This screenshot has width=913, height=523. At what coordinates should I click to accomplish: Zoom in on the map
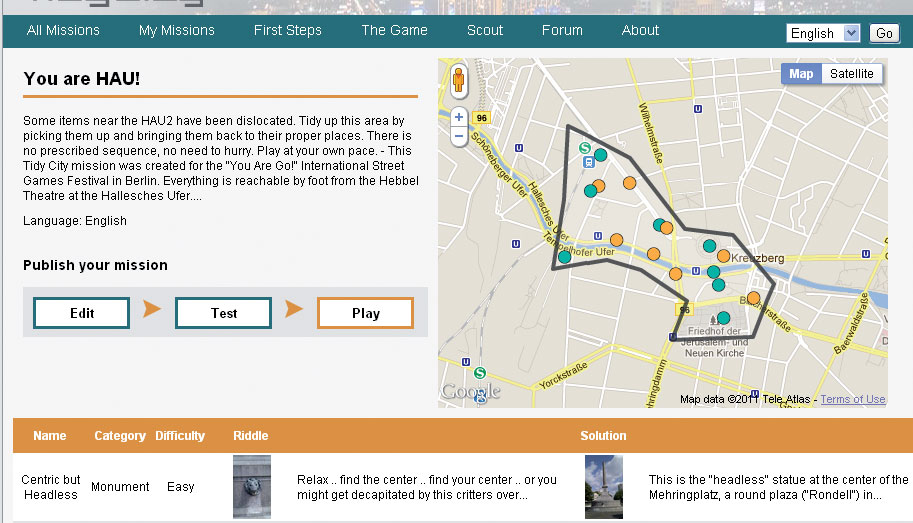pyautogui.click(x=459, y=117)
